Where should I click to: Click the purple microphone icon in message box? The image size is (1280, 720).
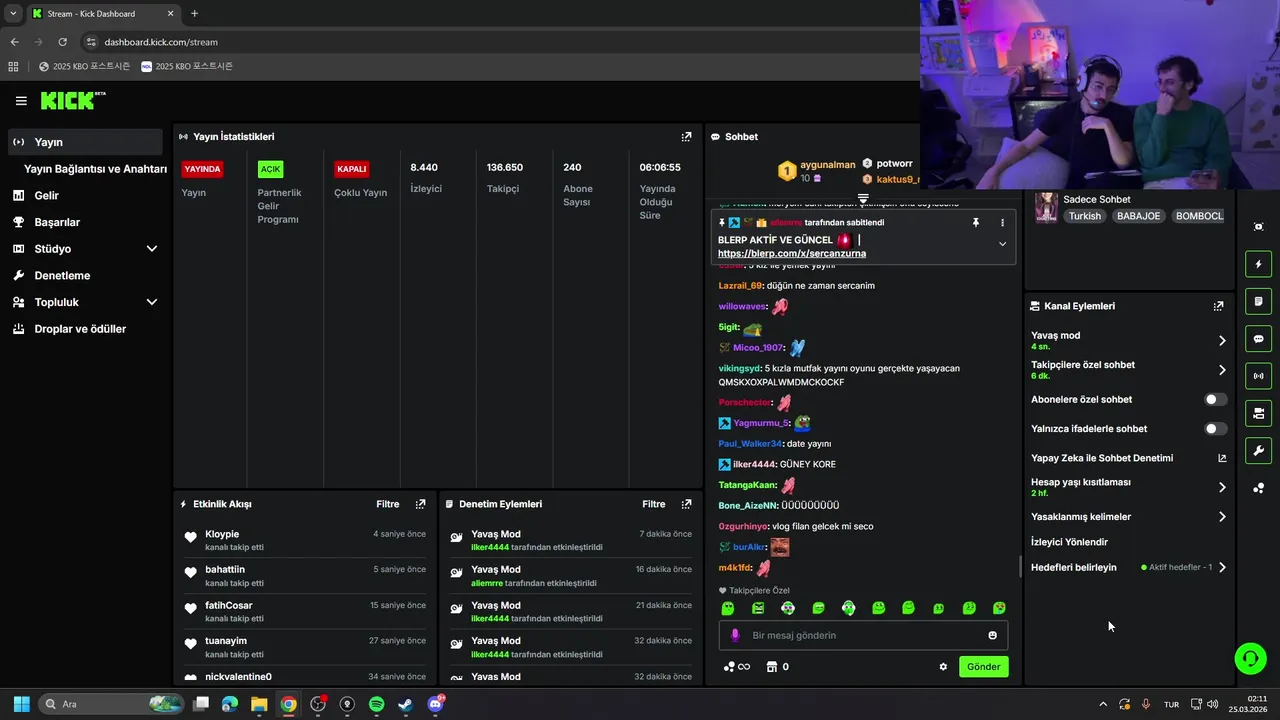point(735,635)
